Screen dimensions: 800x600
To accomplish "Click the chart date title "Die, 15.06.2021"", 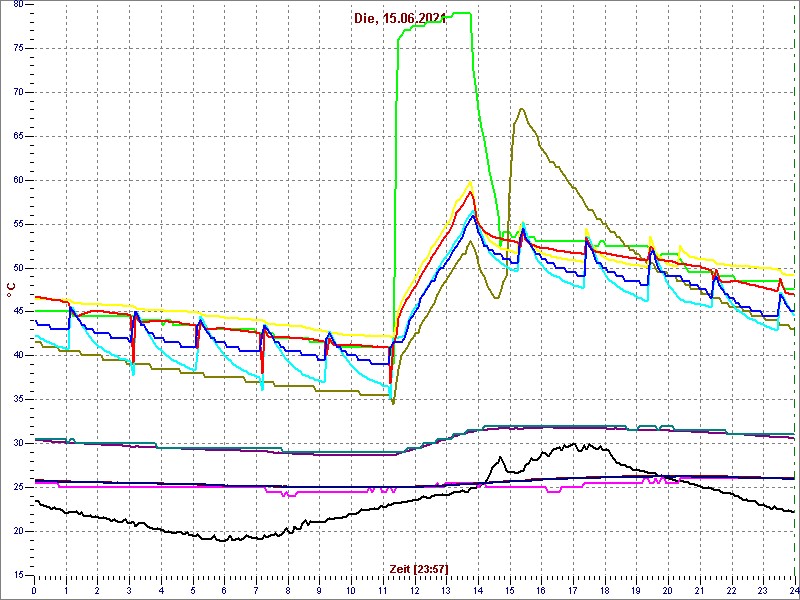I will coord(401,18).
